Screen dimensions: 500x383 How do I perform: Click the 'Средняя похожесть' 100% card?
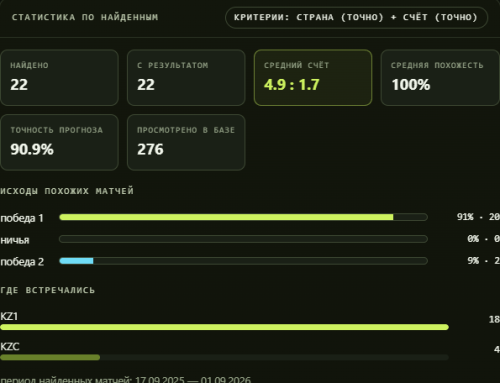point(440,78)
